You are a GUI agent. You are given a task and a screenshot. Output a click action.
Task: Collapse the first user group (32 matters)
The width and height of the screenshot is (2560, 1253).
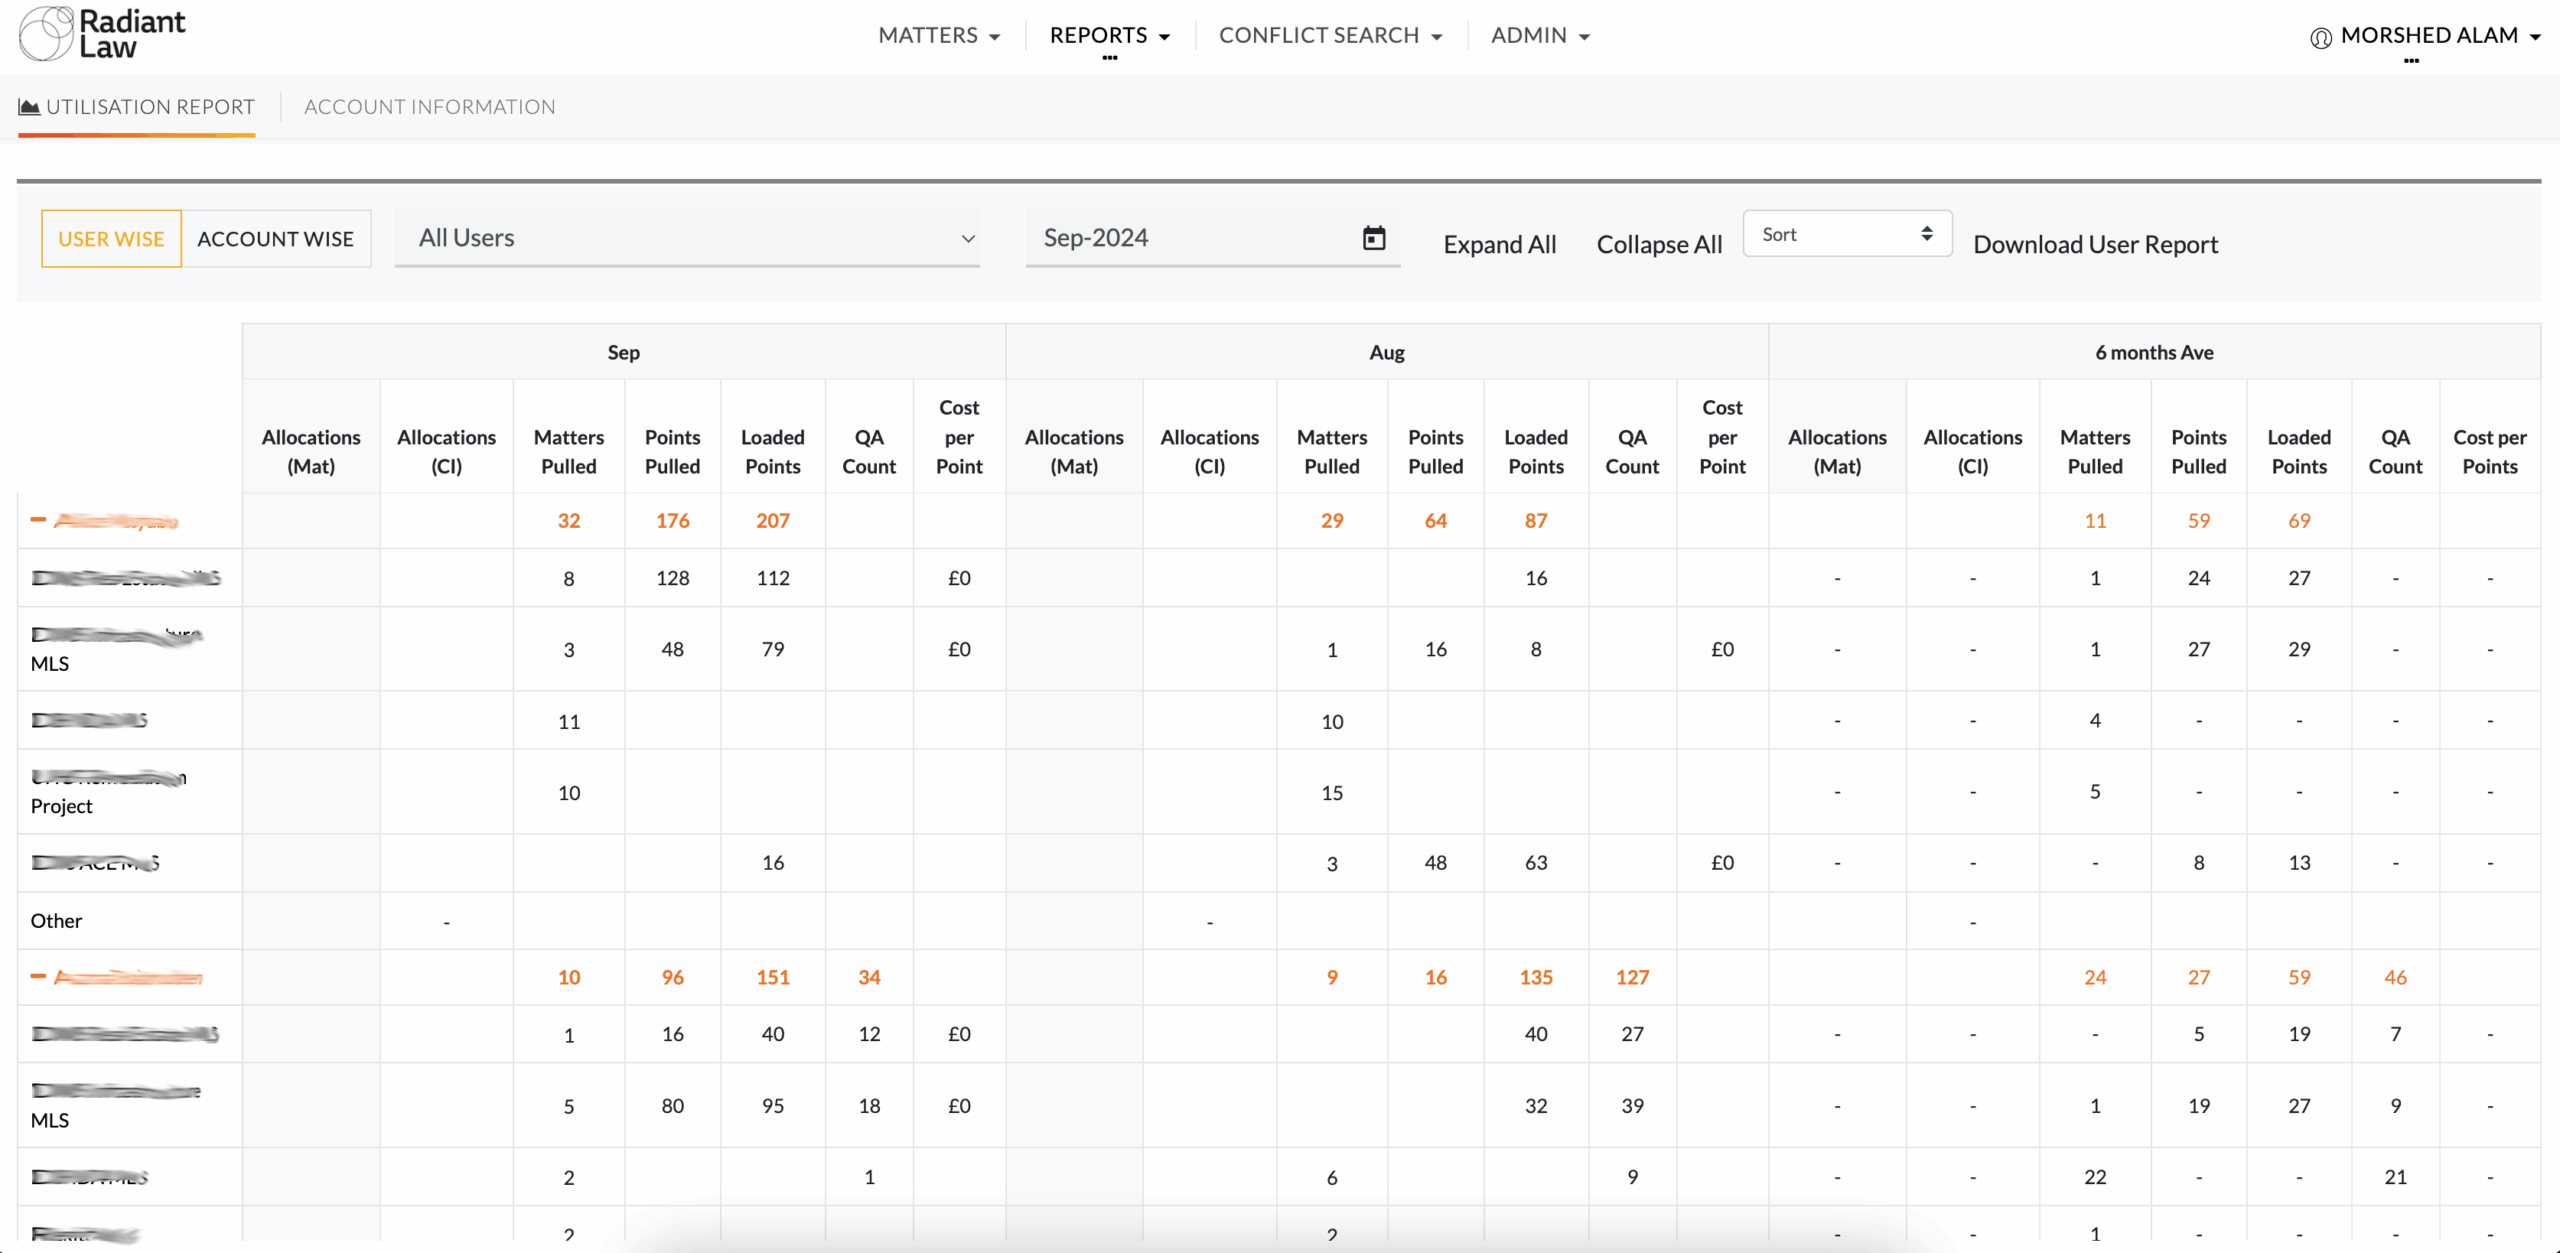[x=38, y=520]
